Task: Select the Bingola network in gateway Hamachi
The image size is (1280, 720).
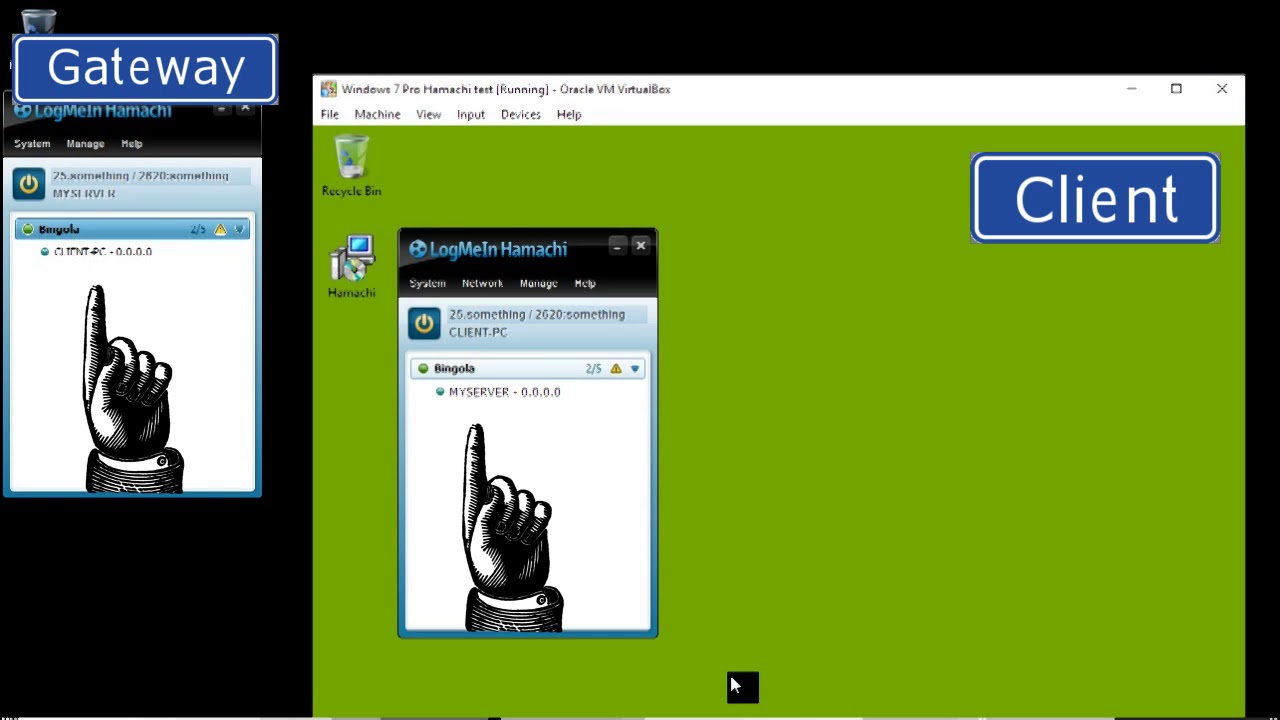Action: click(x=132, y=229)
